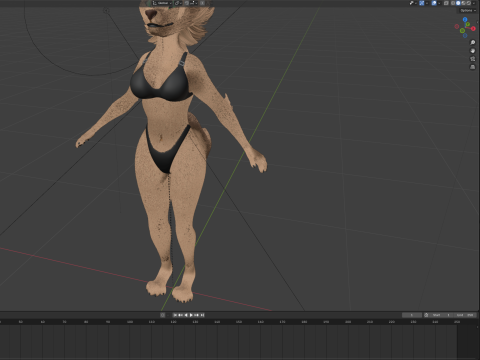Jump to next keyframe
The width and height of the screenshot is (480, 360).
(x=196, y=315)
